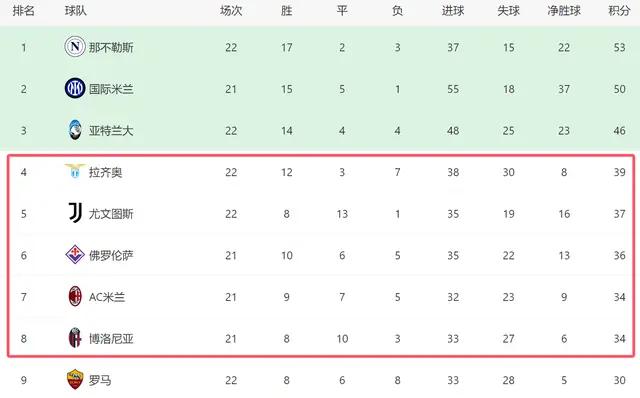The width and height of the screenshot is (640, 398).
Task: Click the Fiorentina purple diamond crest
Action: [x=75, y=255]
